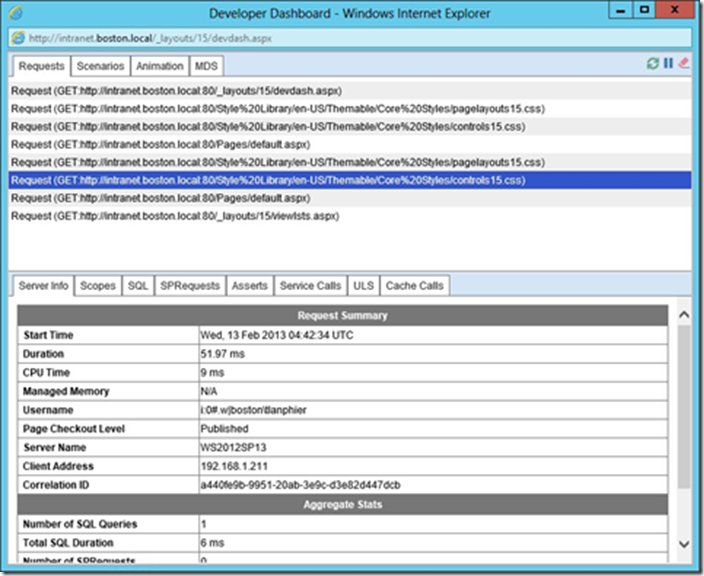Click the Correlation ID label
Image resolution: width=704 pixels, height=576 pixels.
[x=56, y=485]
